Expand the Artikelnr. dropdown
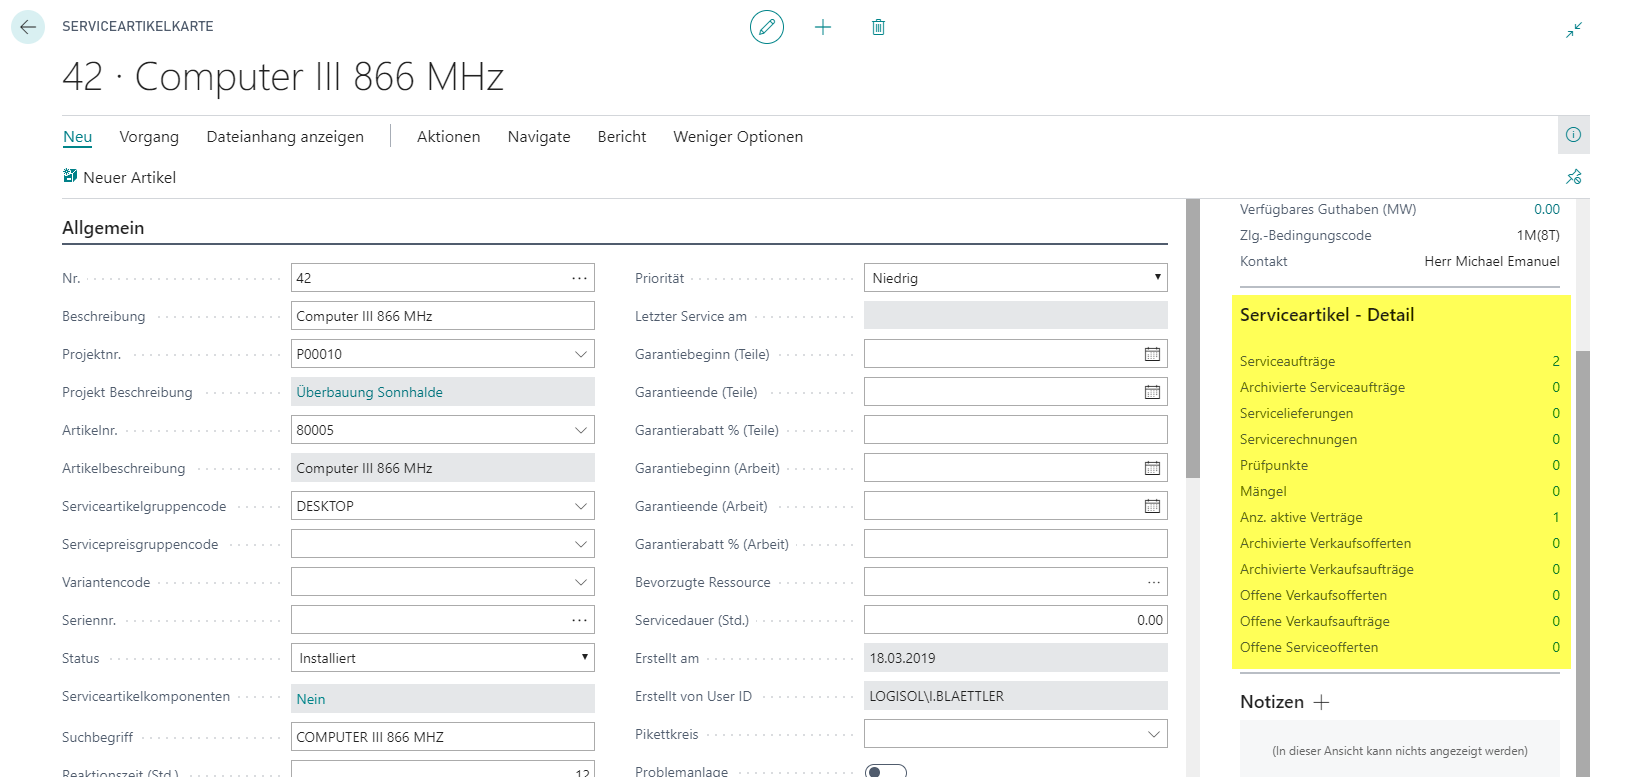 (x=580, y=430)
